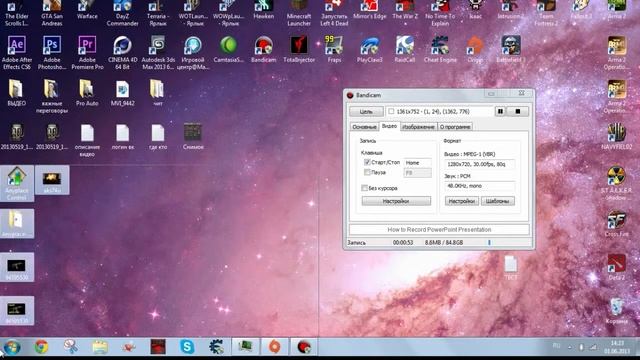This screenshot has width=640, height=360.
Task: Click the Цель target button
Action: (x=366, y=111)
